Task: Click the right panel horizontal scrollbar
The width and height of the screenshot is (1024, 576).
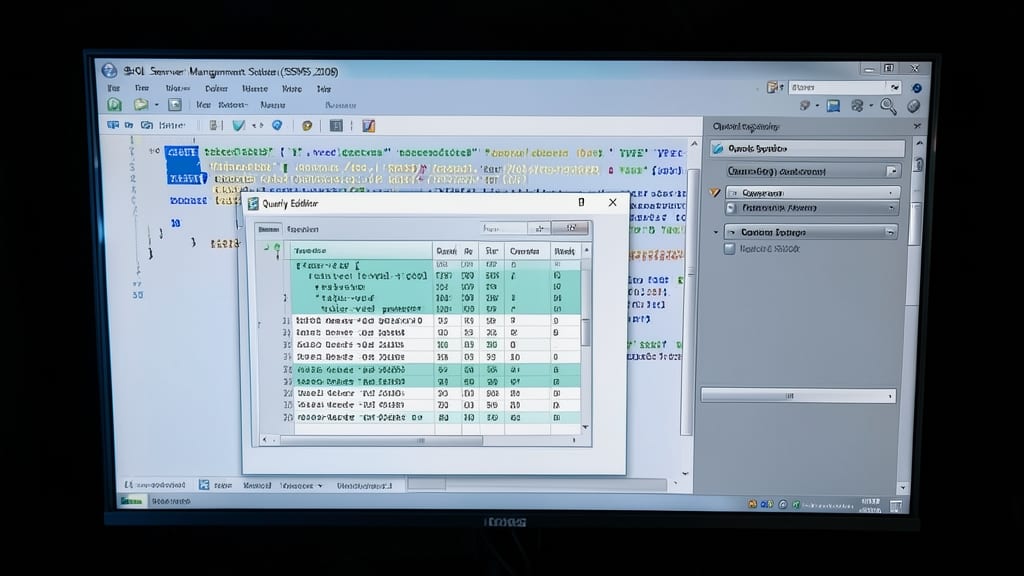Action: (x=798, y=396)
